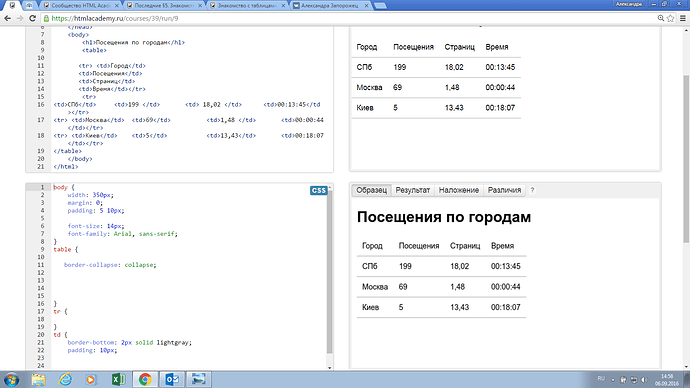Screen dimensions: 690x388
Task: Close the Александра Запорожец tab
Action: (366, 6)
